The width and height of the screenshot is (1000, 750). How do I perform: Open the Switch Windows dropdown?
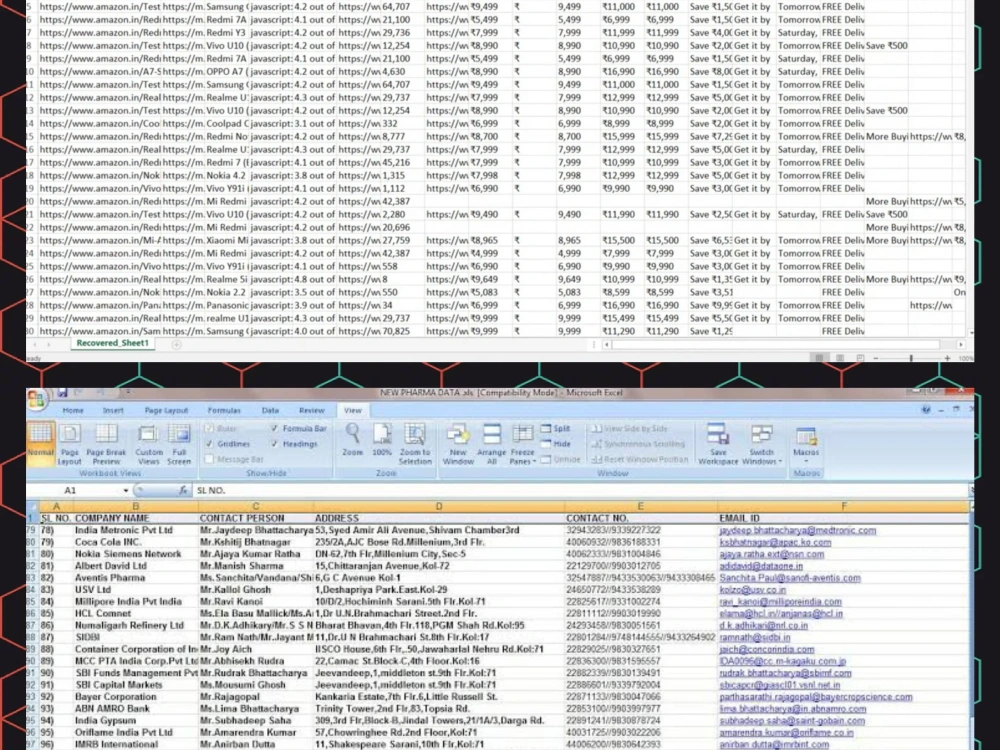(x=761, y=443)
